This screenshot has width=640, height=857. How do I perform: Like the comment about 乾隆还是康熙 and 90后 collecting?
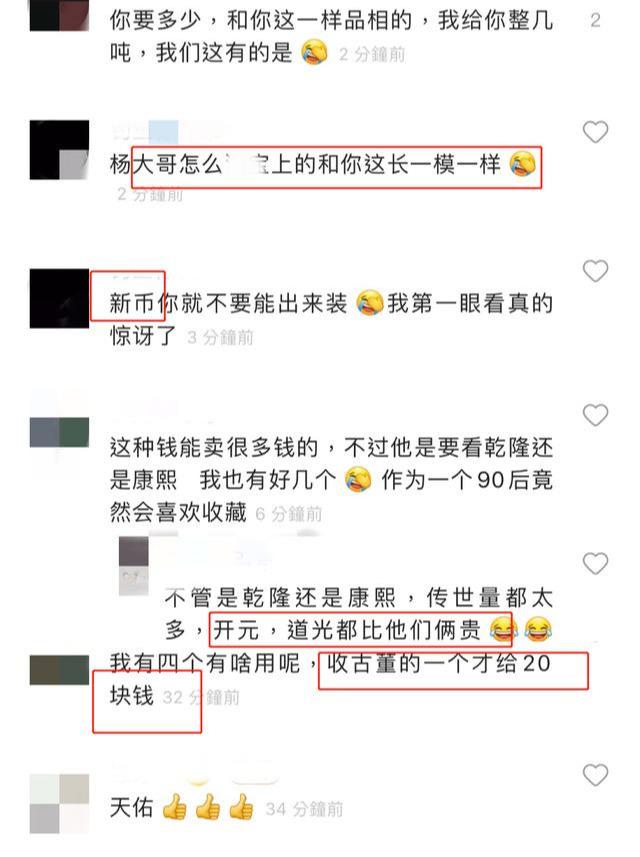pyautogui.click(x=595, y=415)
